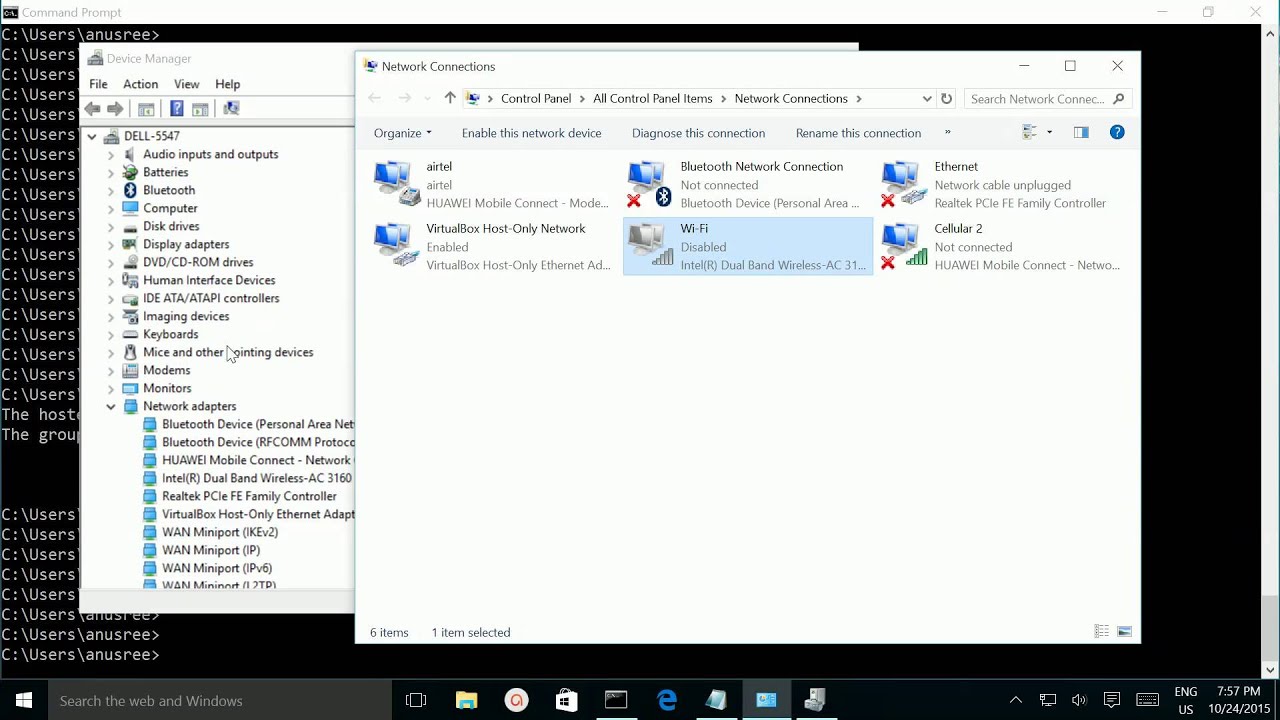The height and width of the screenshot is (720, 1280).
Task: Open the volume control in system tray
Action: pos(1079,700)
